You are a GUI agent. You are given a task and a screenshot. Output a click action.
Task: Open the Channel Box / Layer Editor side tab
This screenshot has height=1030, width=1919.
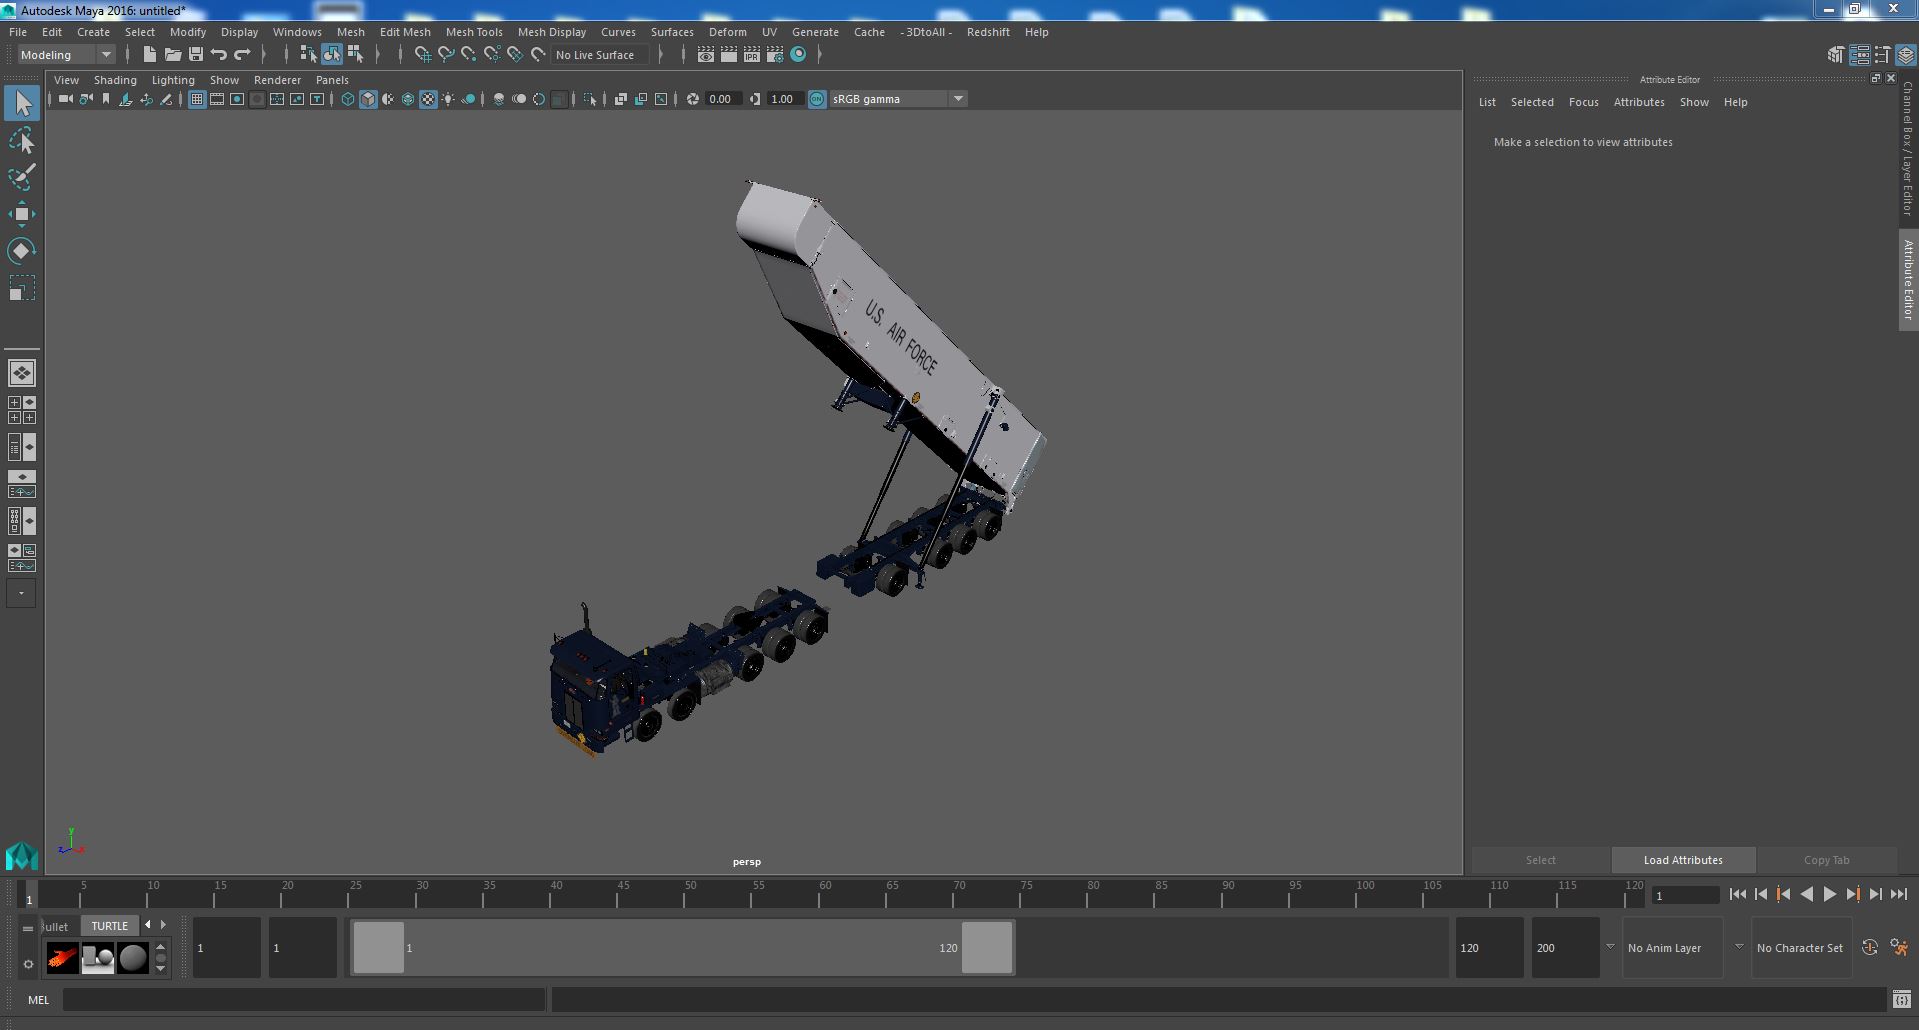tap(1908, 148)
